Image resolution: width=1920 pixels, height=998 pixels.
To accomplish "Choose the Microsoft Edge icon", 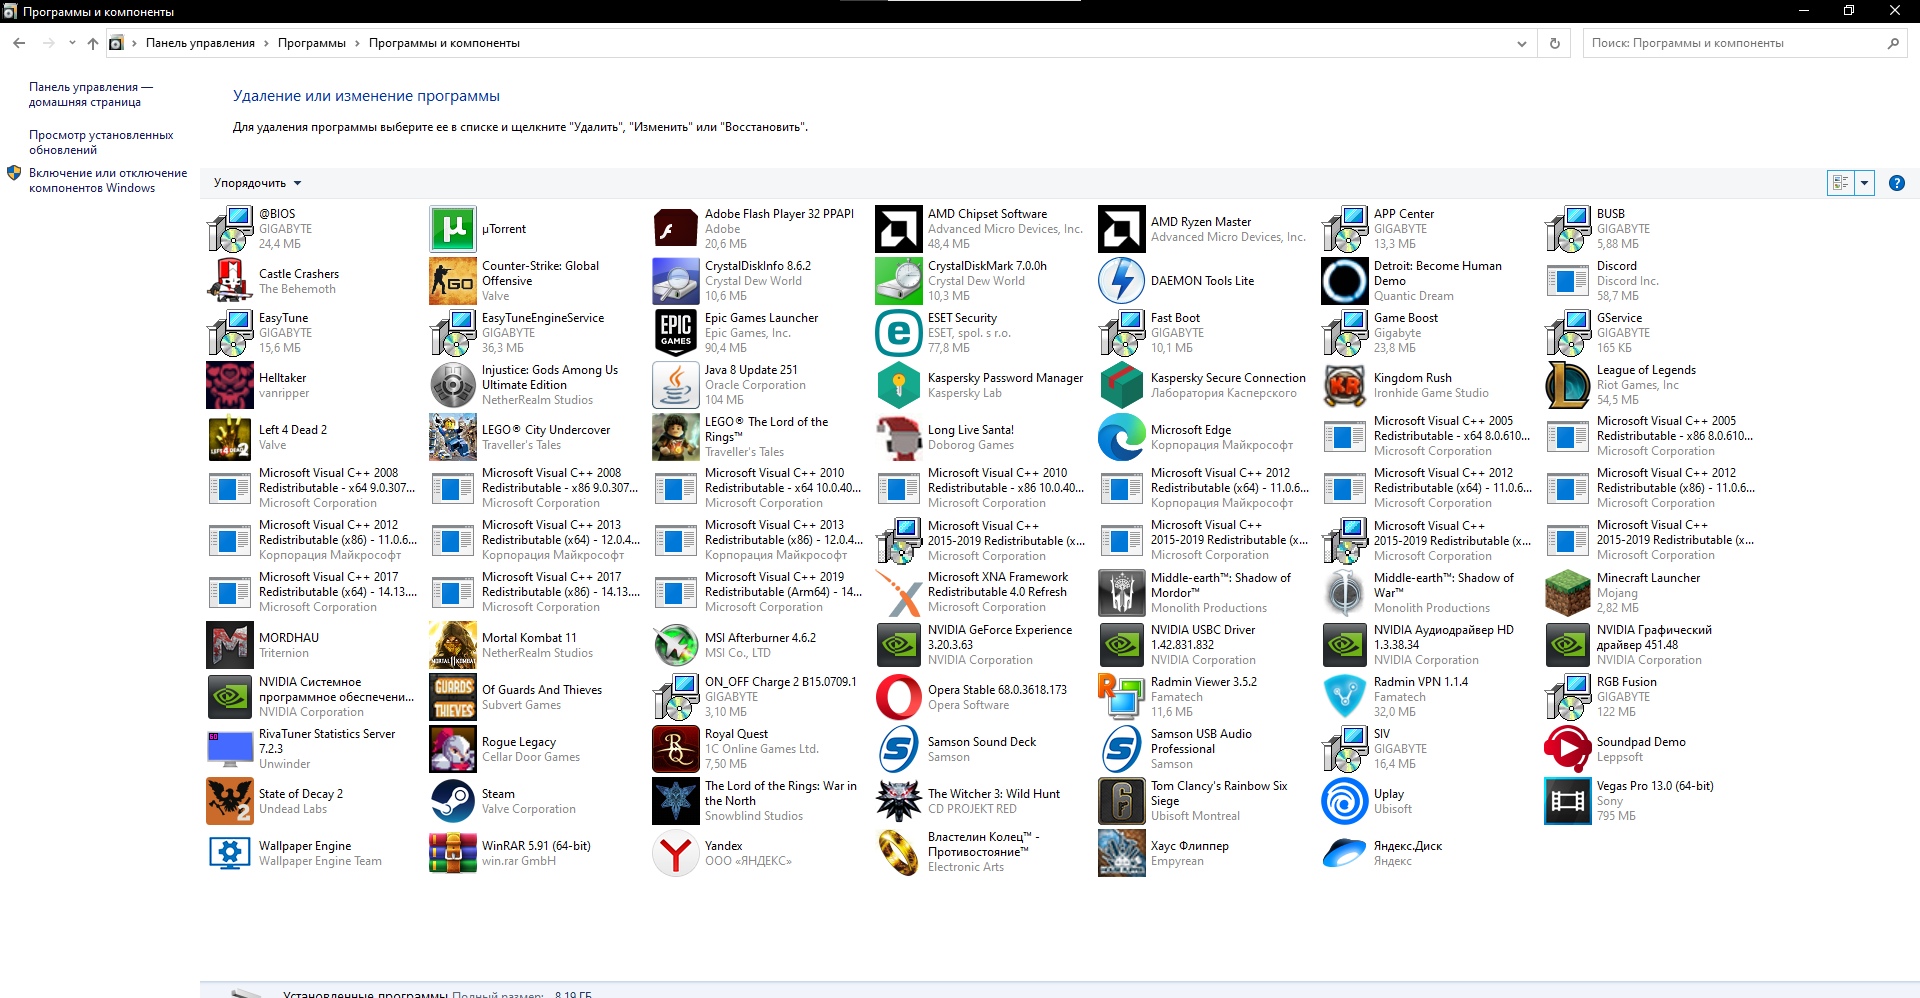I will [1122, 437].
